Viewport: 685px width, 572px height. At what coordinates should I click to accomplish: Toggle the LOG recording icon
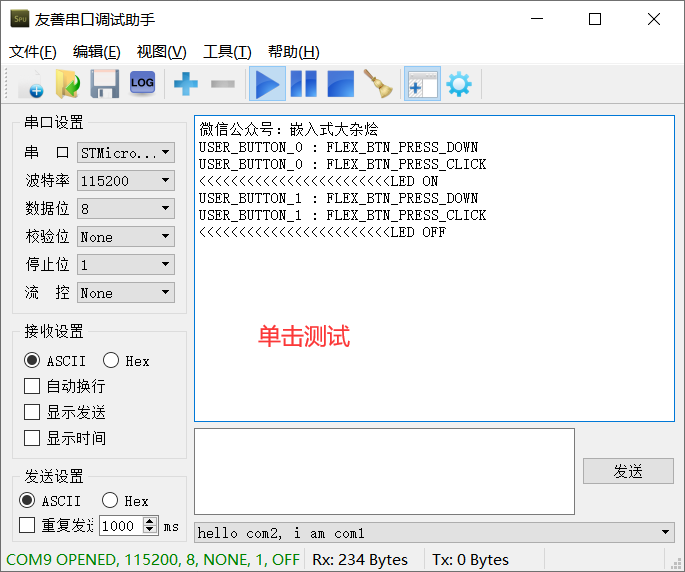(x=142, y=83)
